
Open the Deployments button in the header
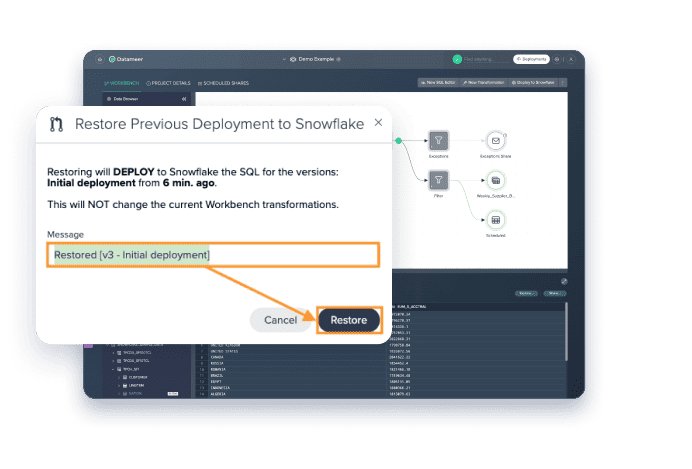point(531,59)
